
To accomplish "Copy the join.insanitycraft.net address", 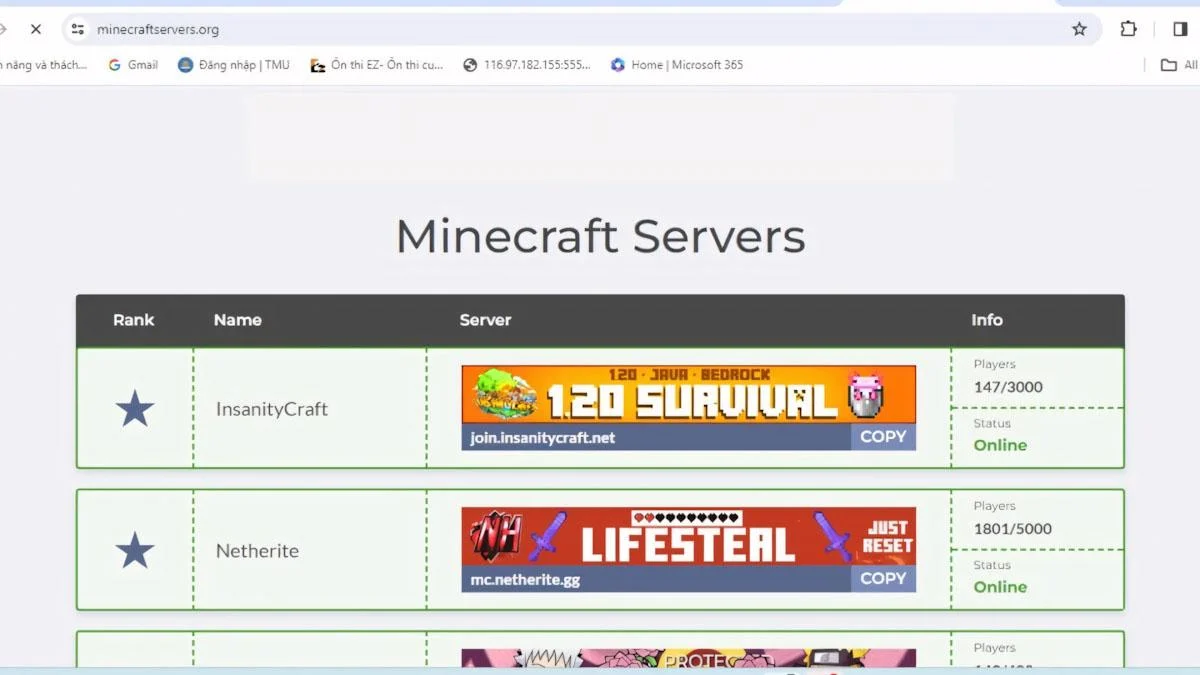I will coord(883,437).
